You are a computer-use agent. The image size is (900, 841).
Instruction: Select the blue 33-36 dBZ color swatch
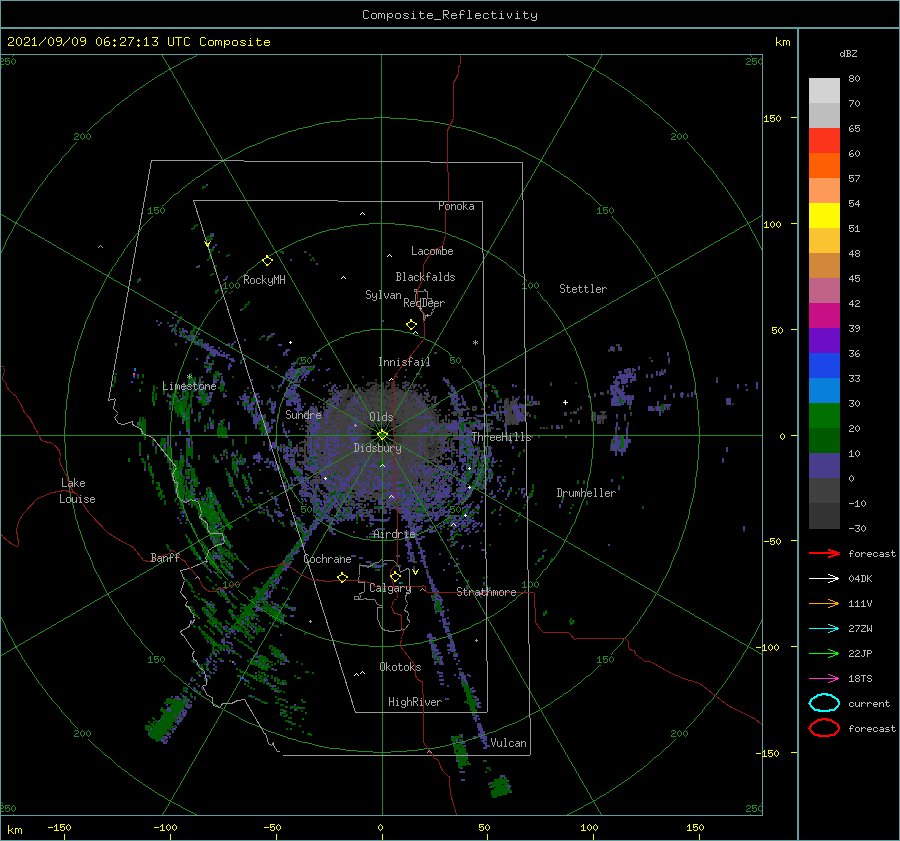pos(824,366)
